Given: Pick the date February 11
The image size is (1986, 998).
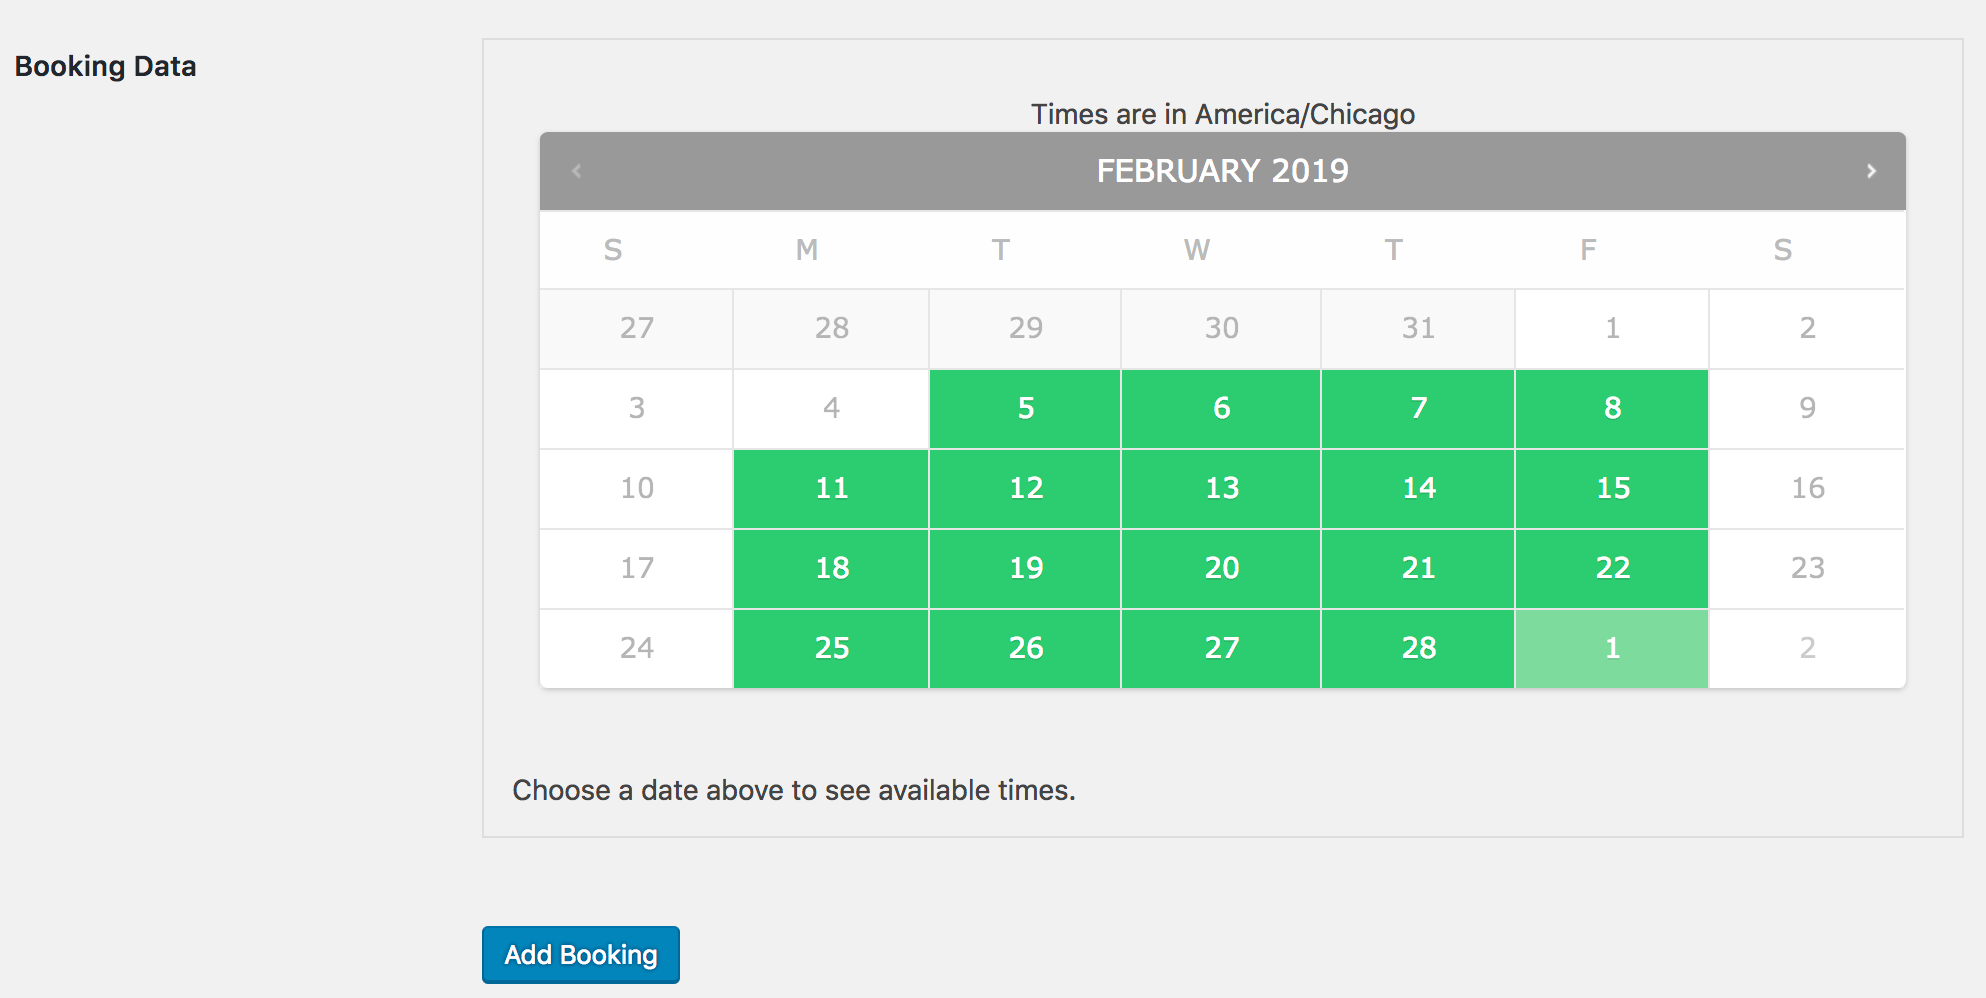Looking at the screenshot, I should pyautogui.click(x=831, y=488).
